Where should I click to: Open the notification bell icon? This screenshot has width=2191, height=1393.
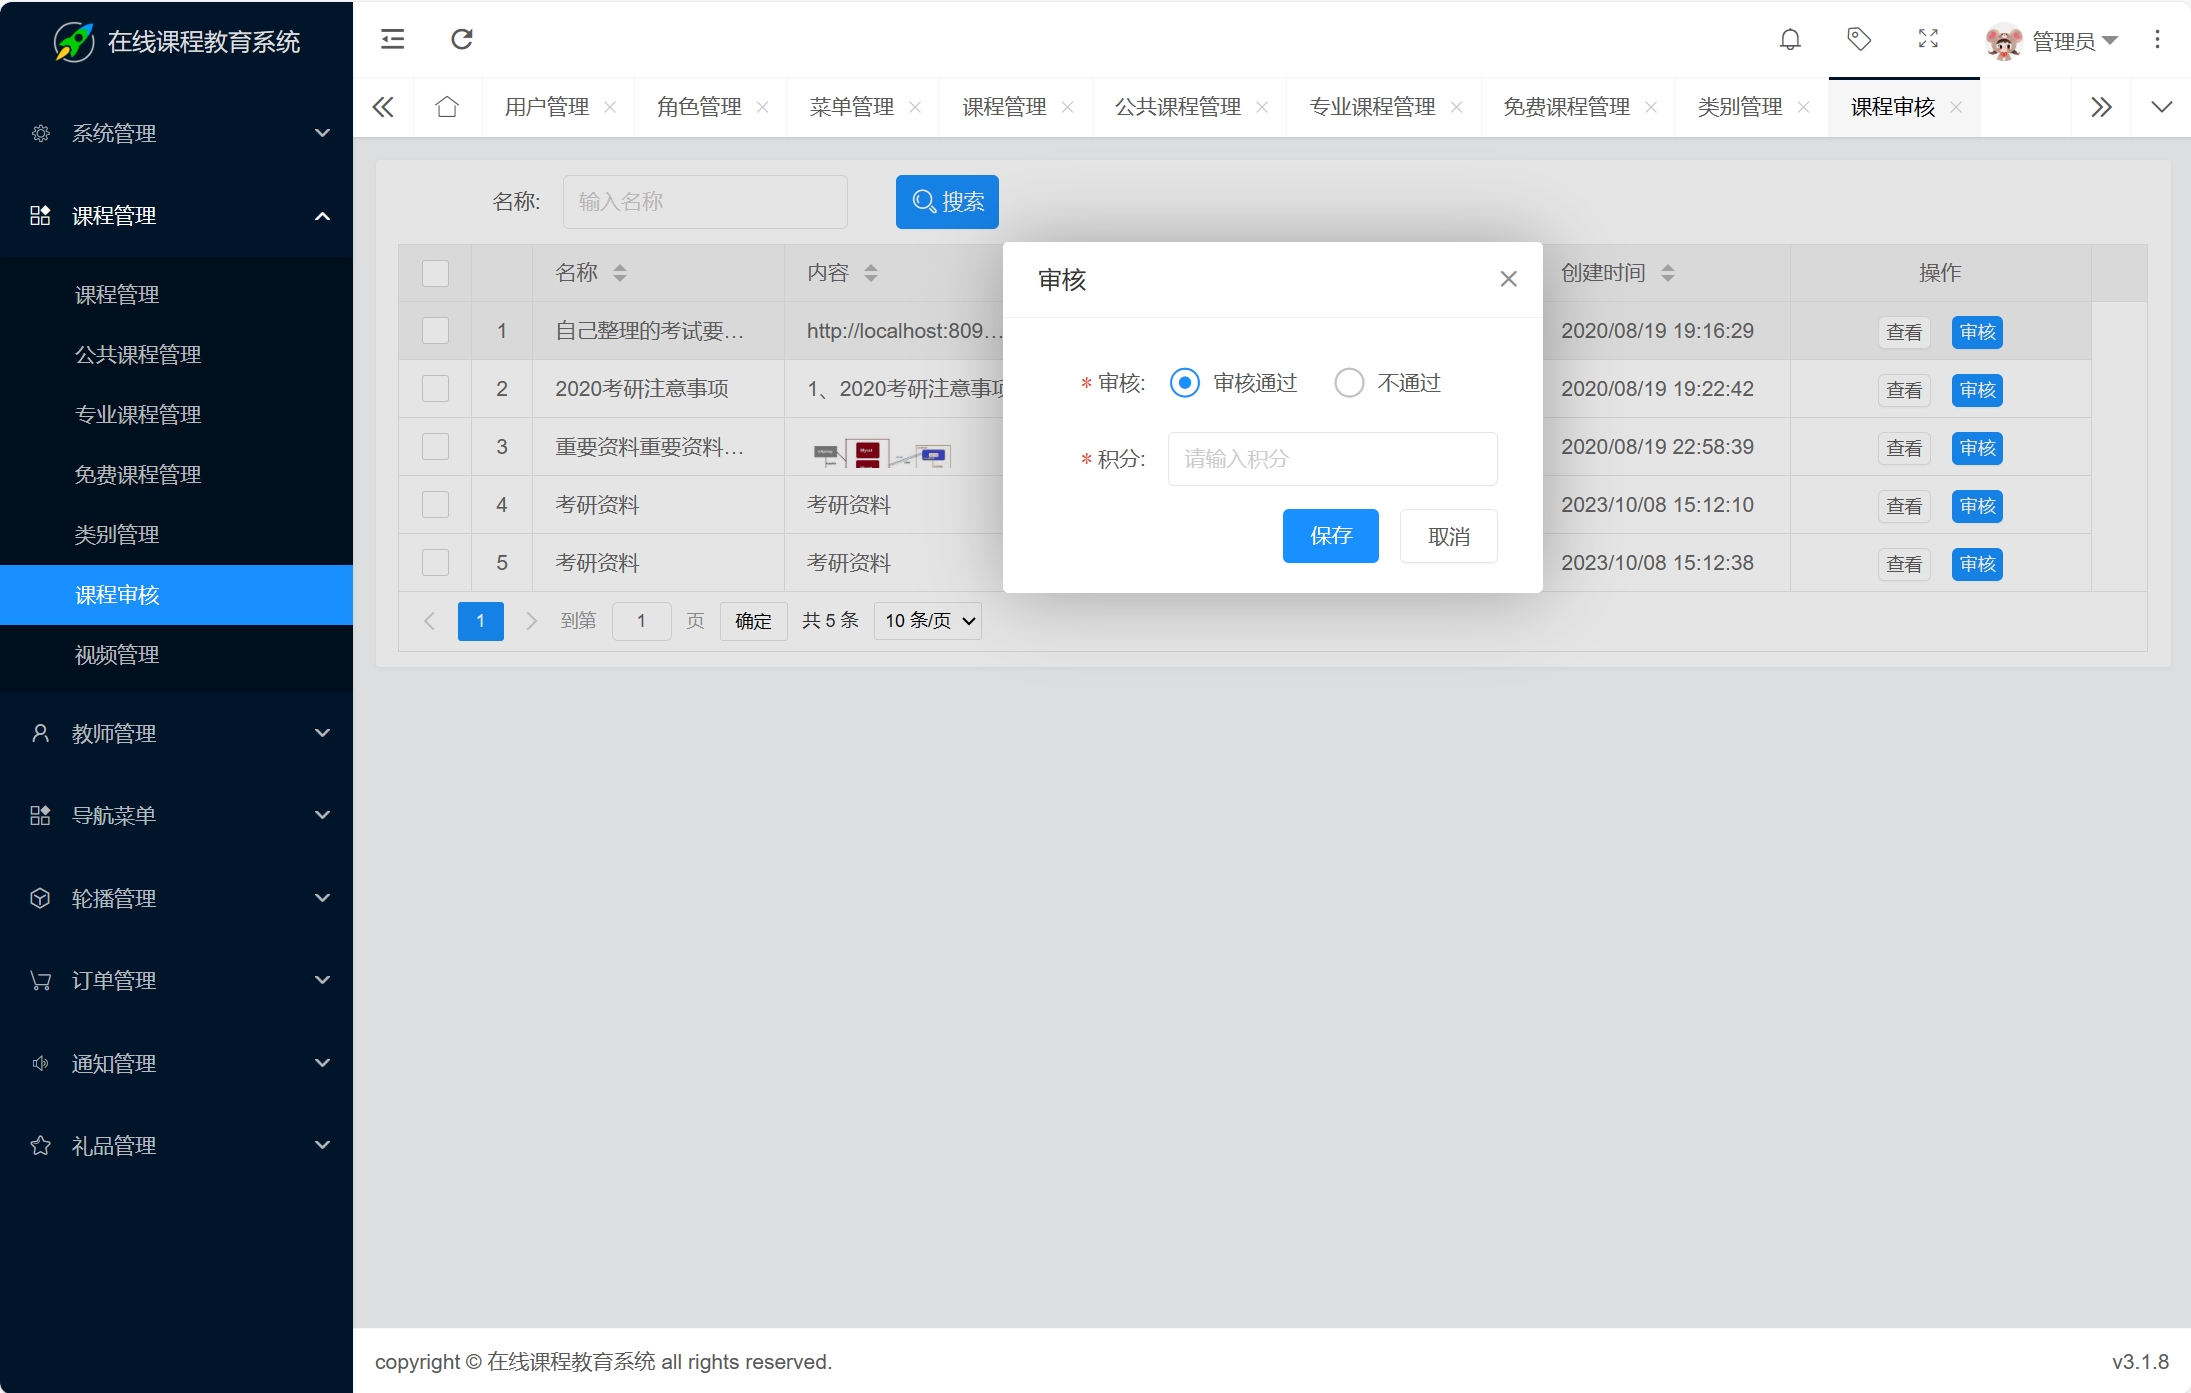point(1790,39)
